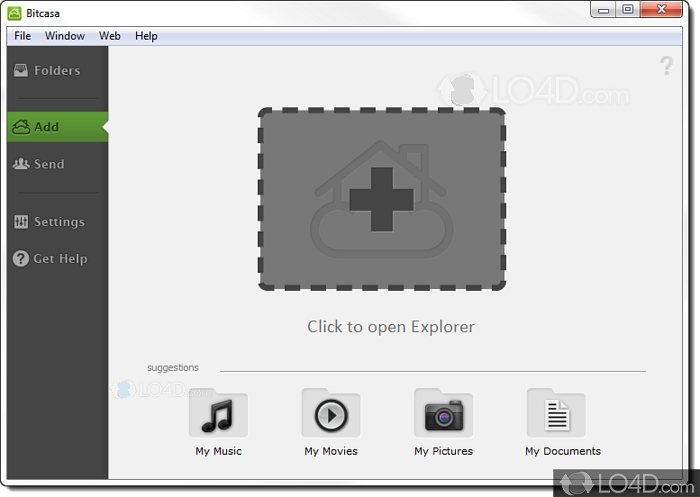Maximize the Bitcasa window

(x=628, y=9)
